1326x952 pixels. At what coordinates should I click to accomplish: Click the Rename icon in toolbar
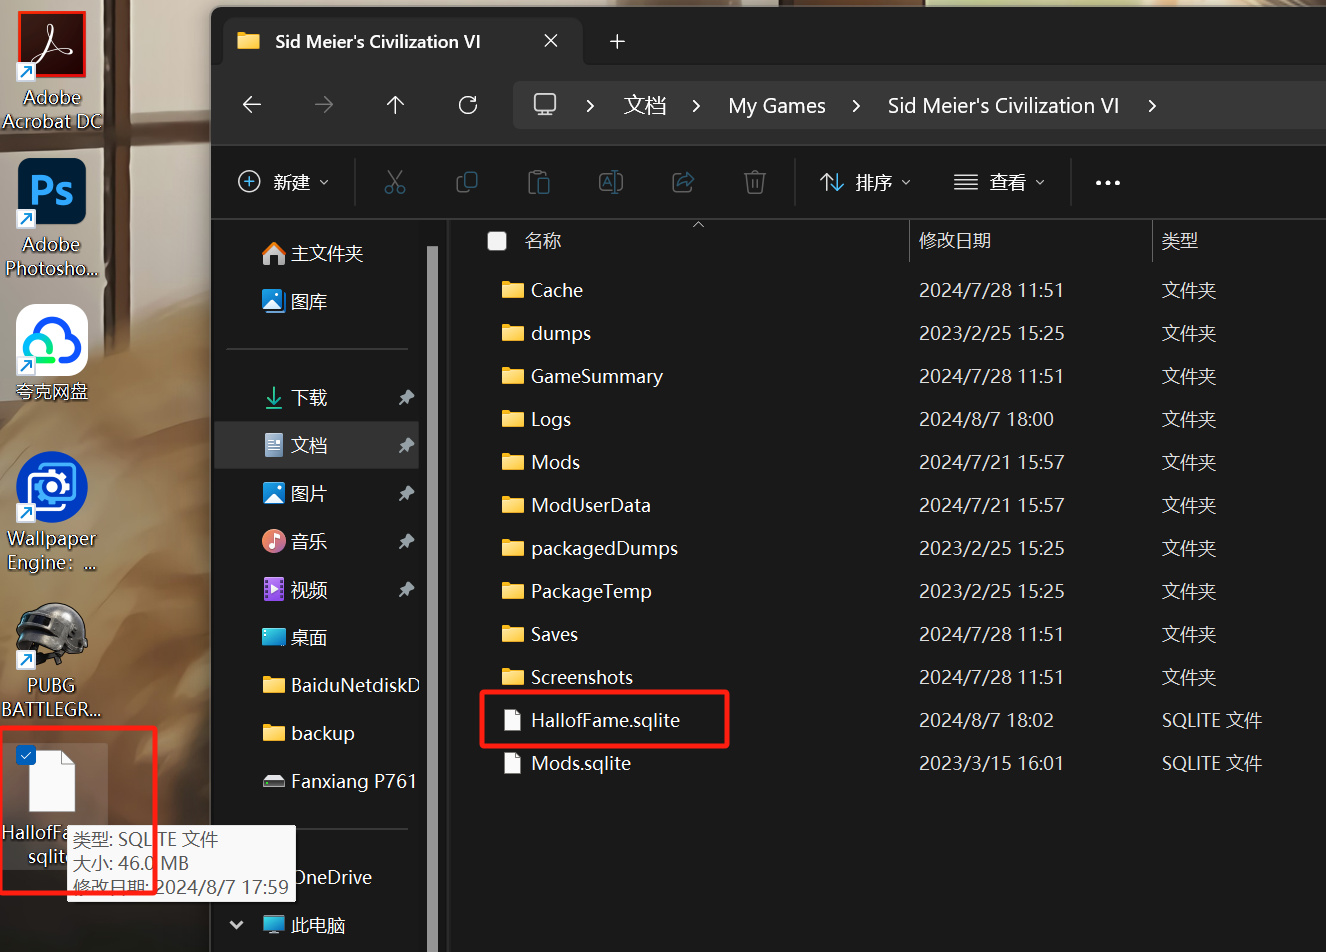[611, 182]
